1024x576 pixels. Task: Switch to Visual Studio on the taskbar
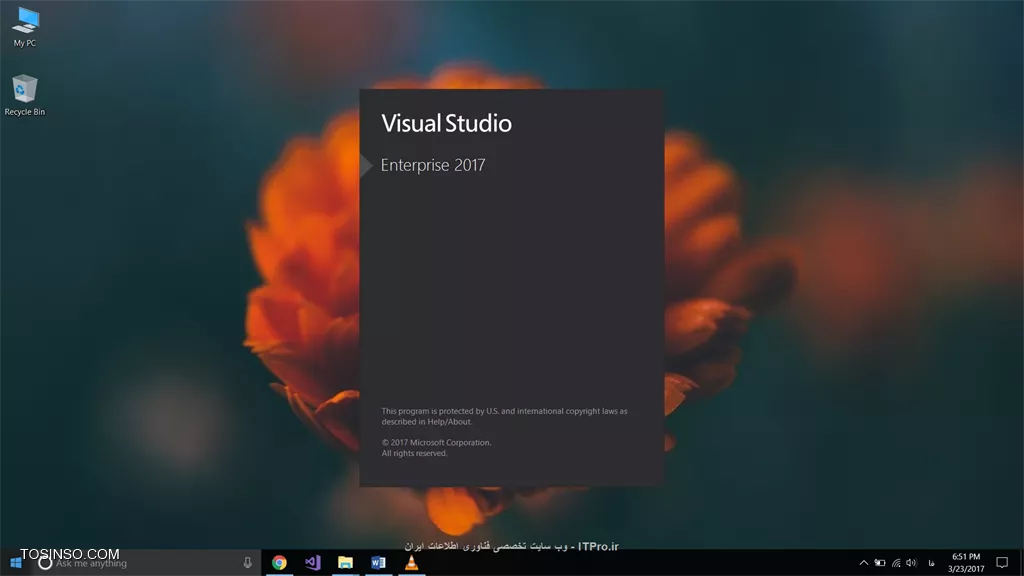[x=312, y=563]
